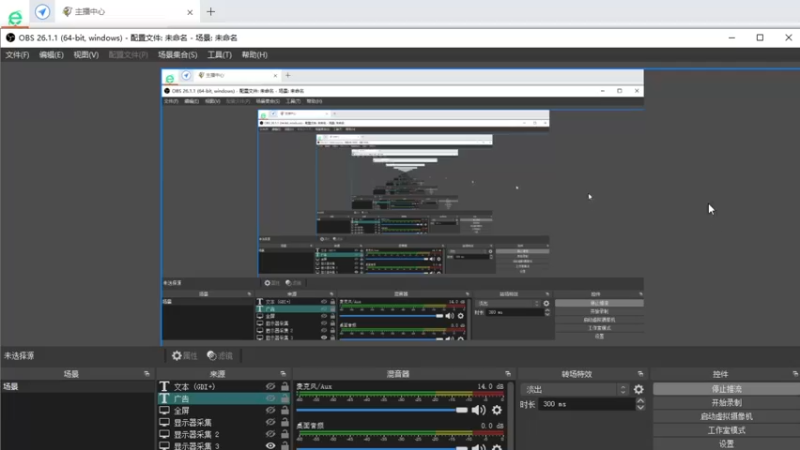
Task: Select the 显示器采集 source row
Action: click(223, 422)
